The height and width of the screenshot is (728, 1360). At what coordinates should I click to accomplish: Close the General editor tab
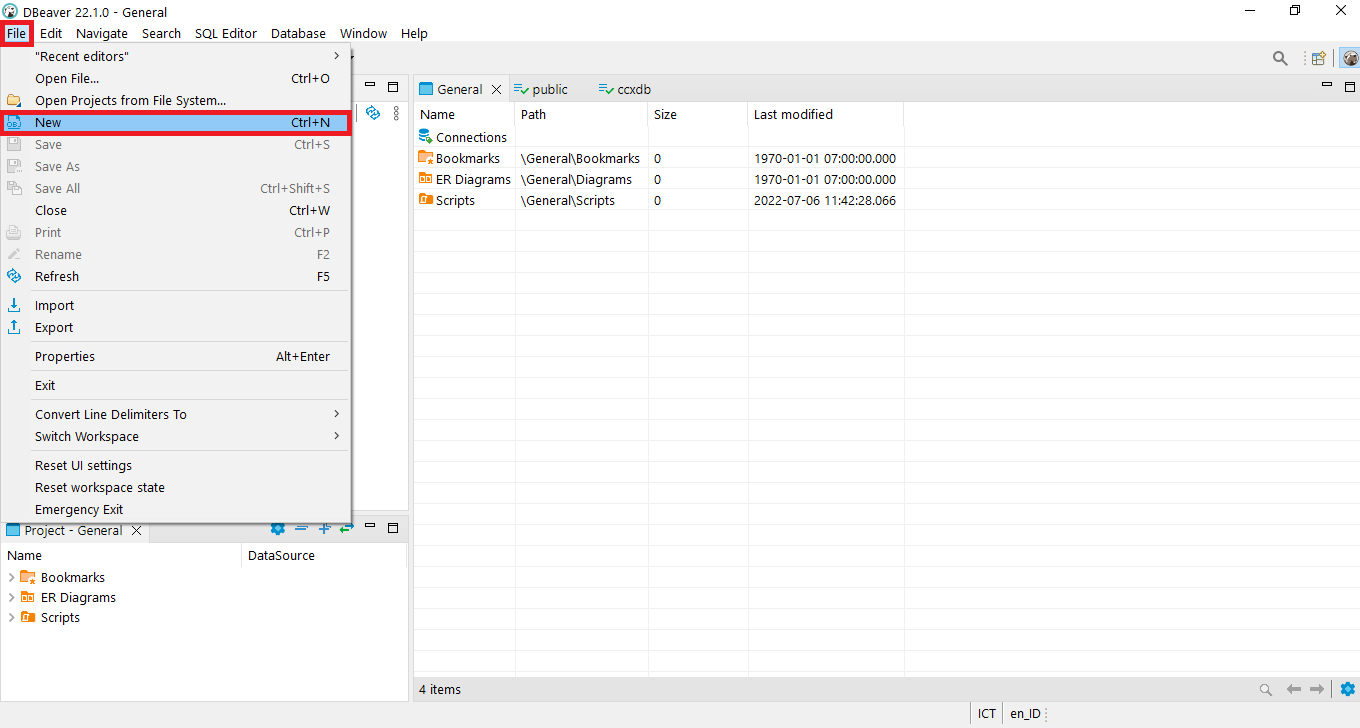[x=496, y=89]
